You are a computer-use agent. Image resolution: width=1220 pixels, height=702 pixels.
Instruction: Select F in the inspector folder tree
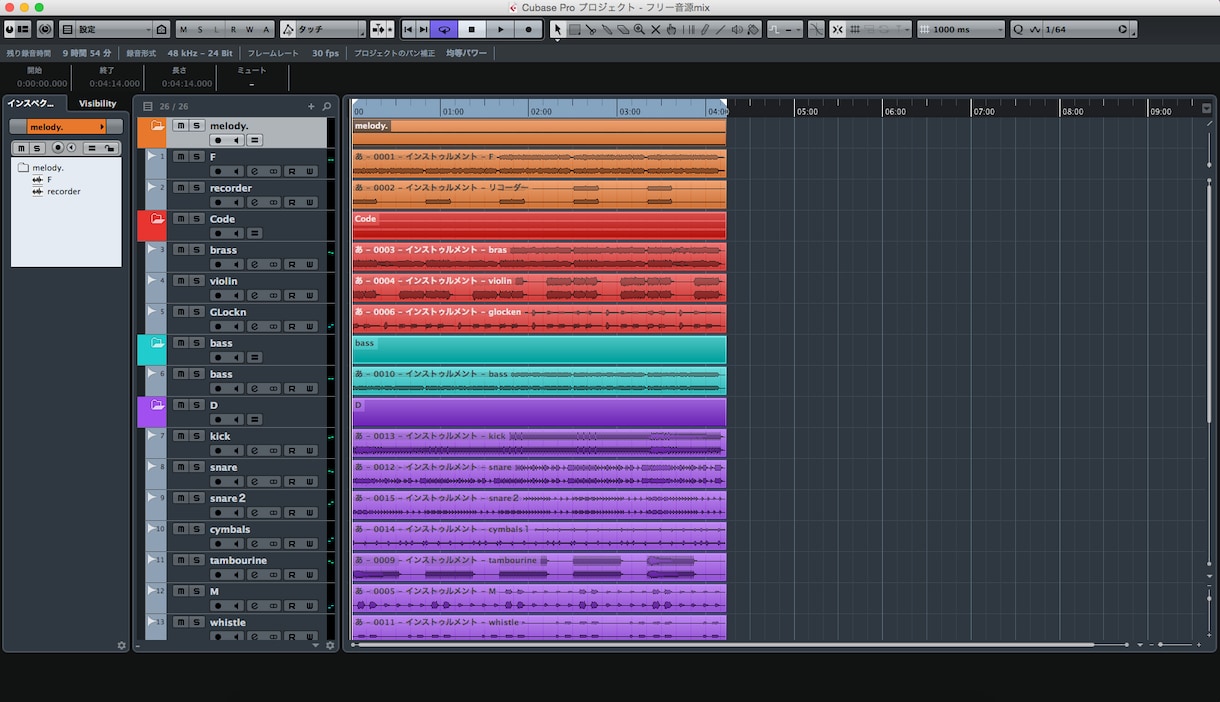[x=49, y=180]
